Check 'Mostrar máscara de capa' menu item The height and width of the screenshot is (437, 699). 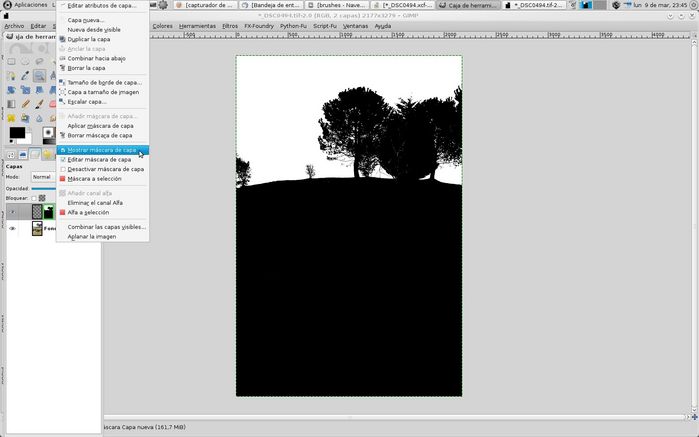pos(103,150)
